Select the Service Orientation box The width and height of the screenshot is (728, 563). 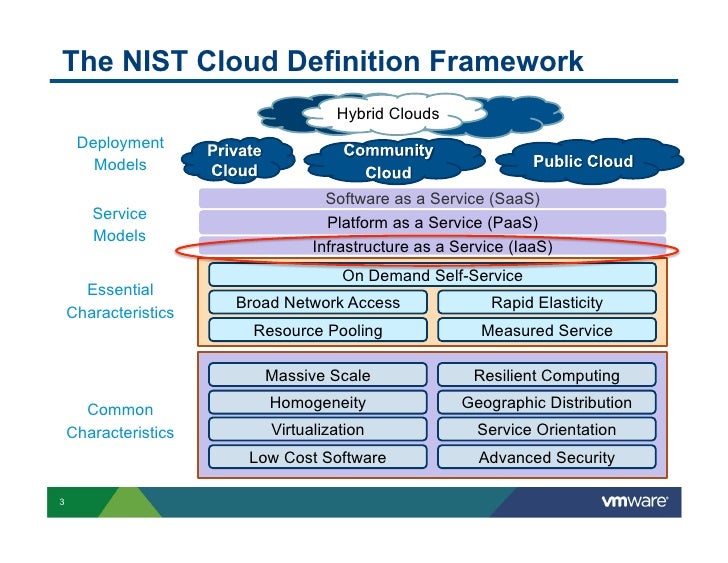[x=547, y=429]
